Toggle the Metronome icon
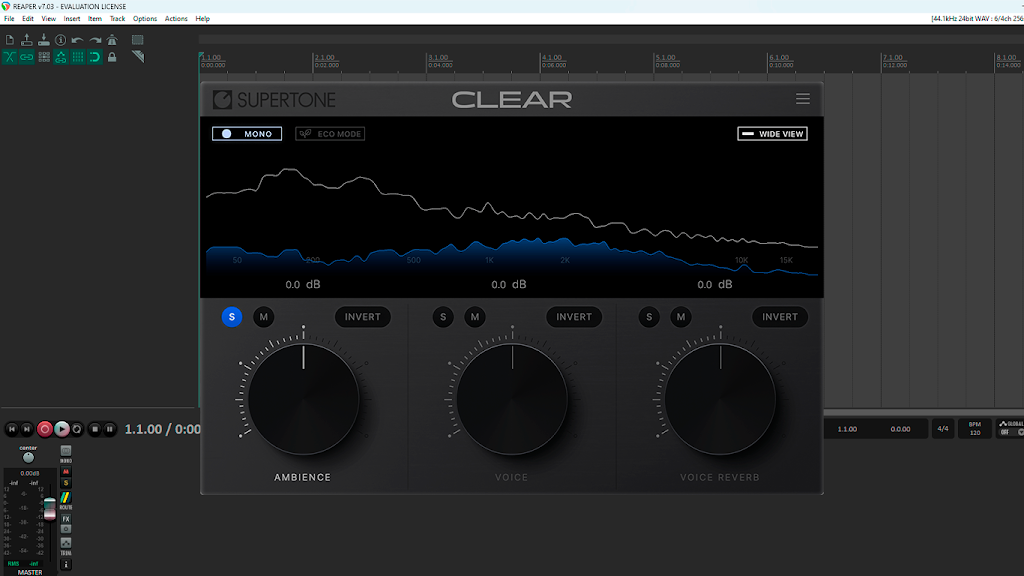The width and height of the screenshot is (1024, 576). click(x=112, y=40)
